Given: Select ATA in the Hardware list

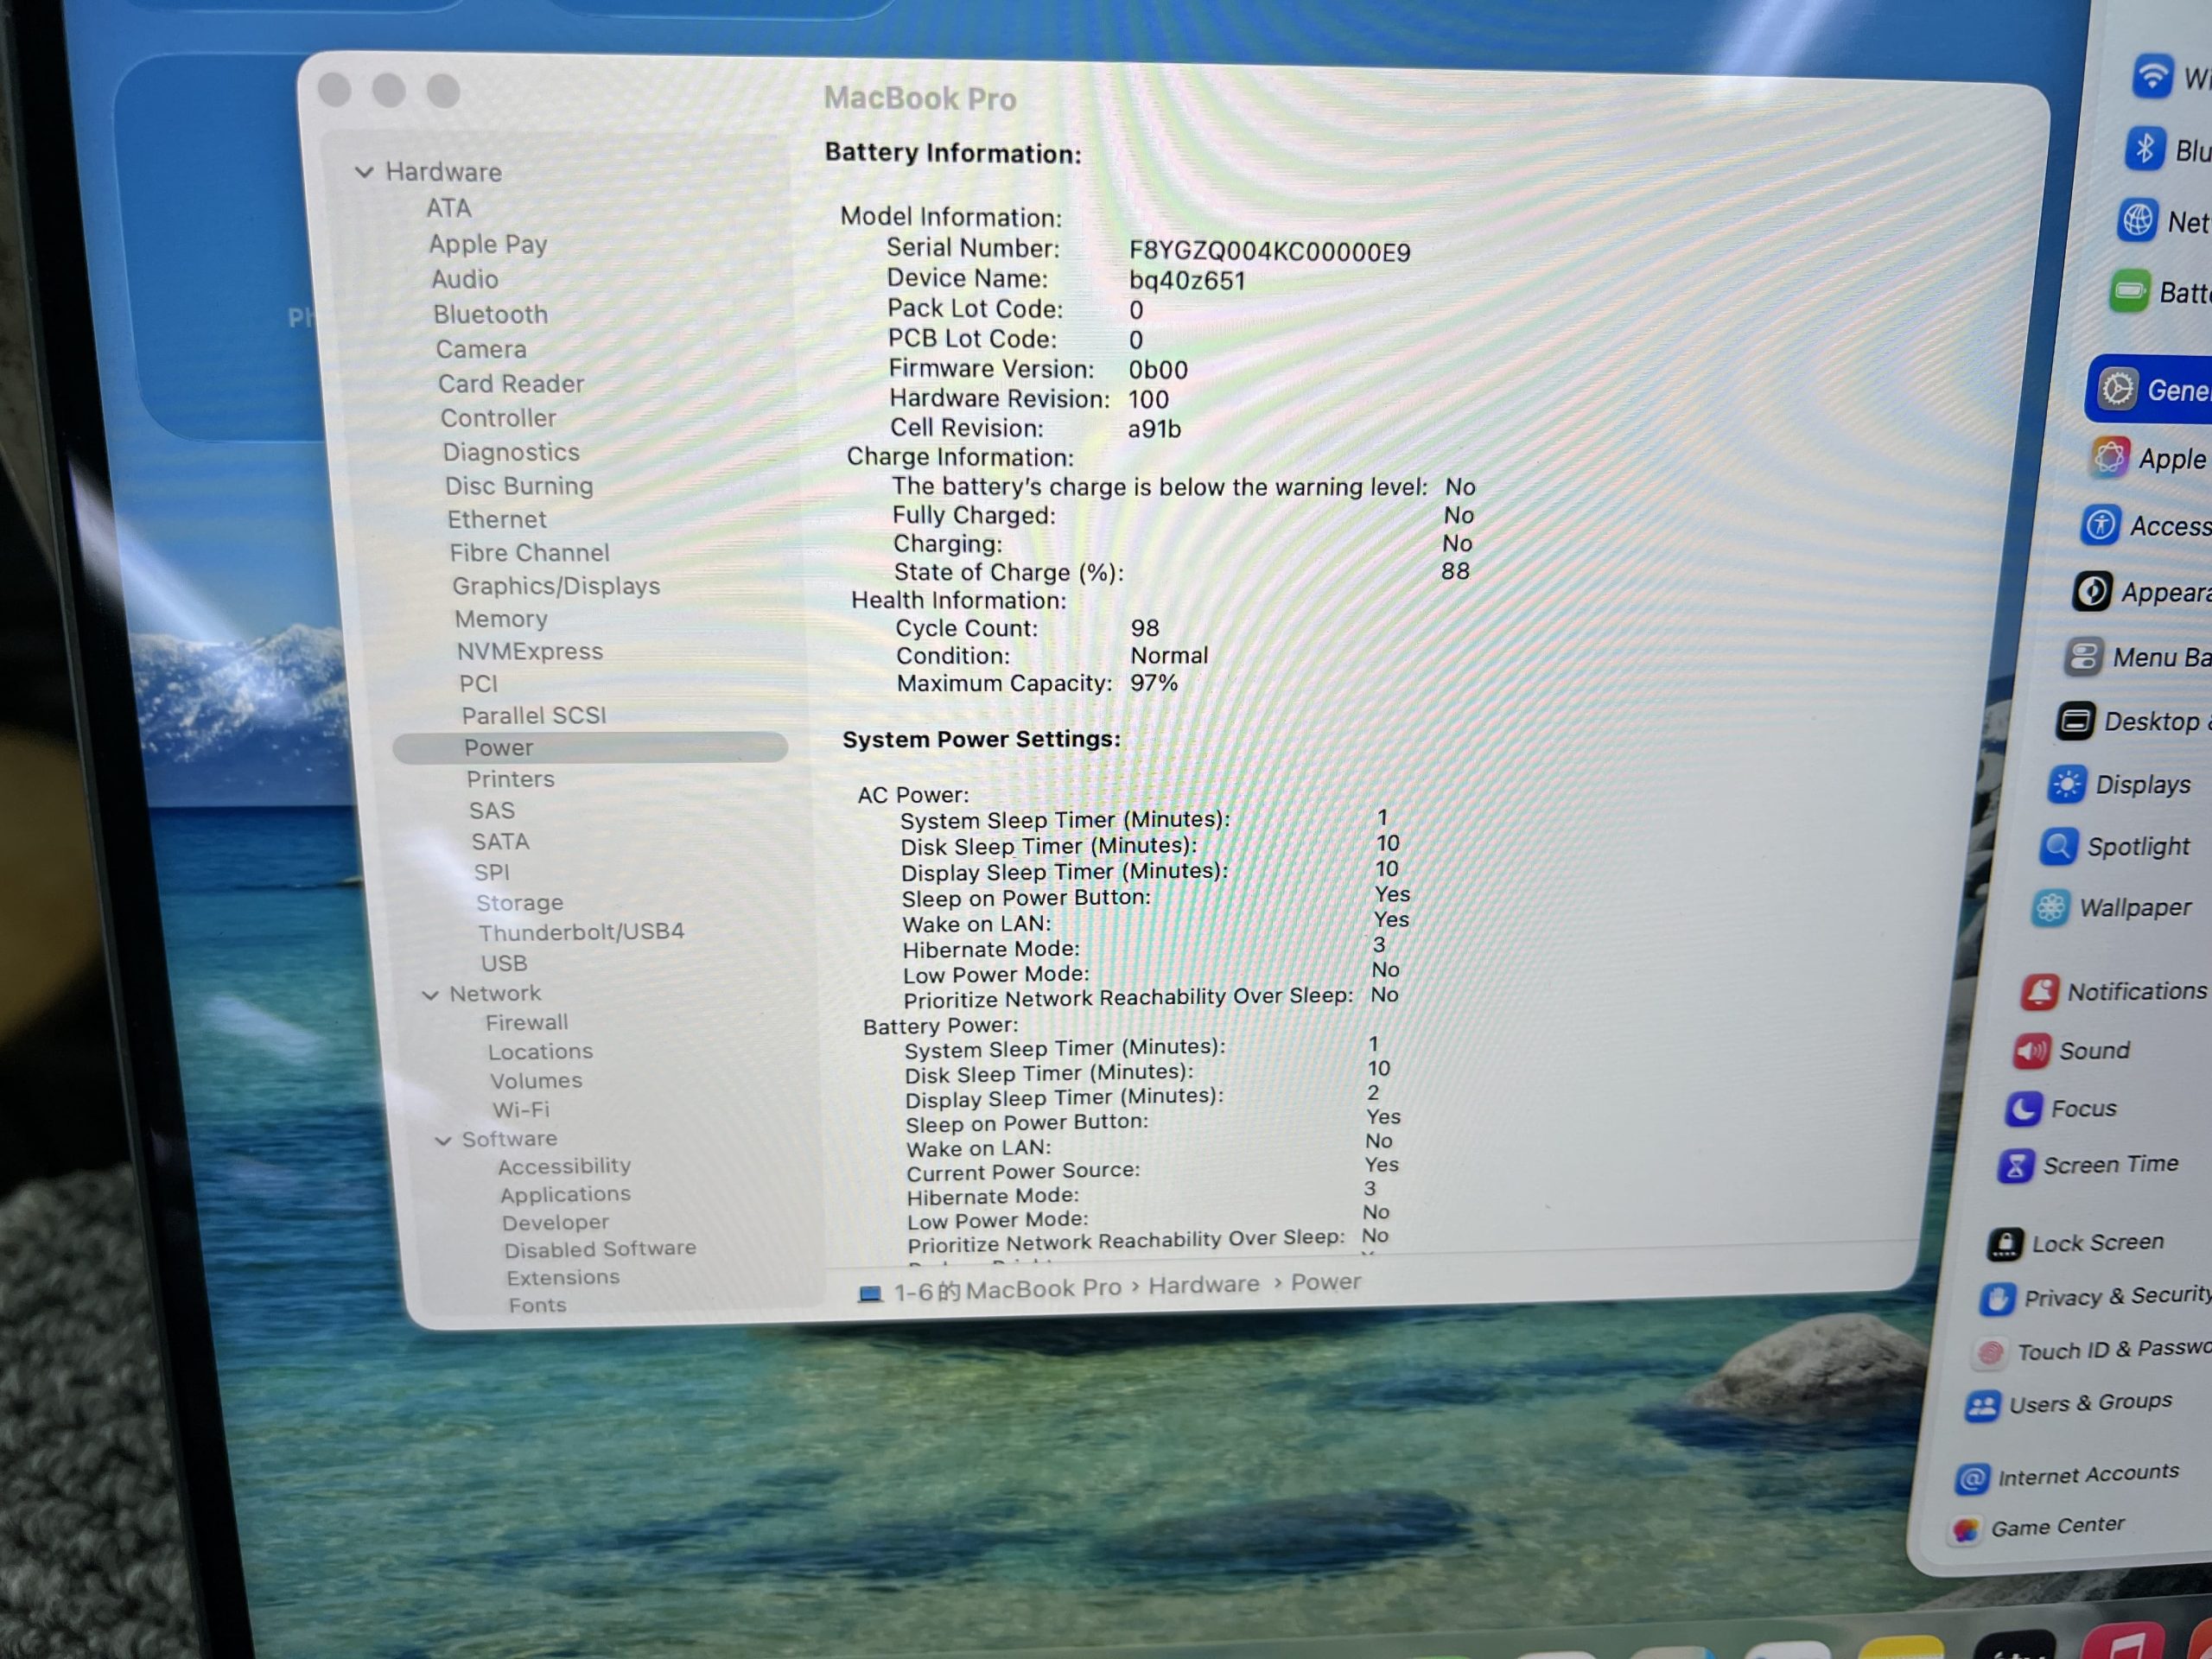Looking at the screenshot, I should (449, 208).
